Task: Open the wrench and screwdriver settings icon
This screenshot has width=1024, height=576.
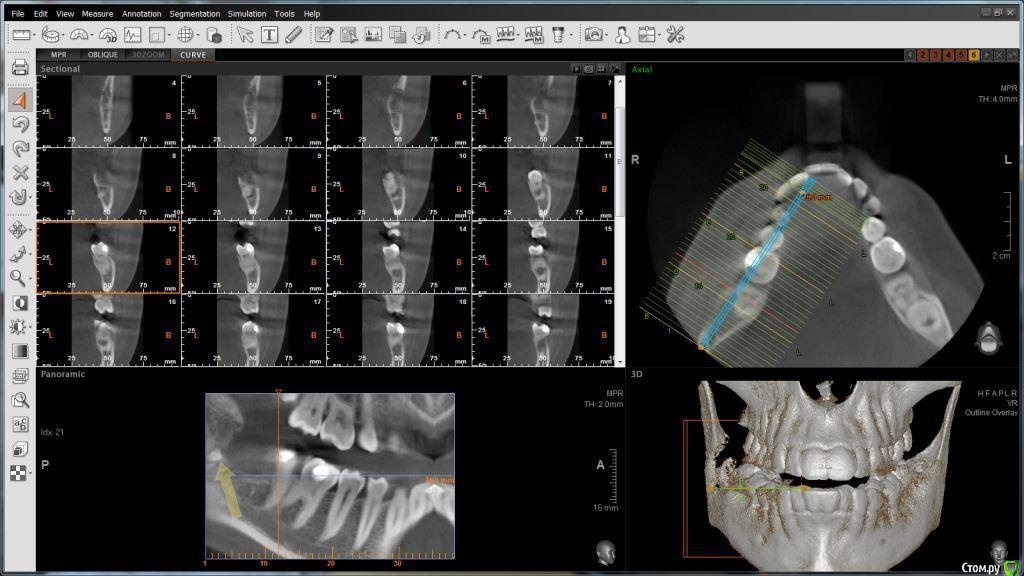Action: (x=675, y=35)
